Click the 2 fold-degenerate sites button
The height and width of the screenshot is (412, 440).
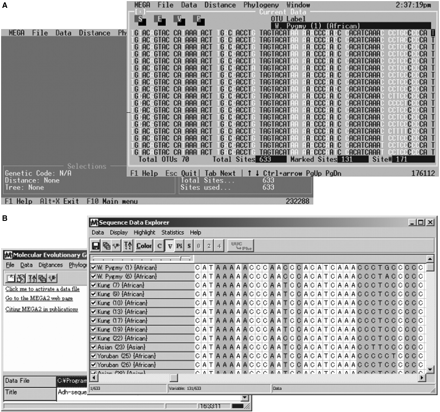click(209, 246)
